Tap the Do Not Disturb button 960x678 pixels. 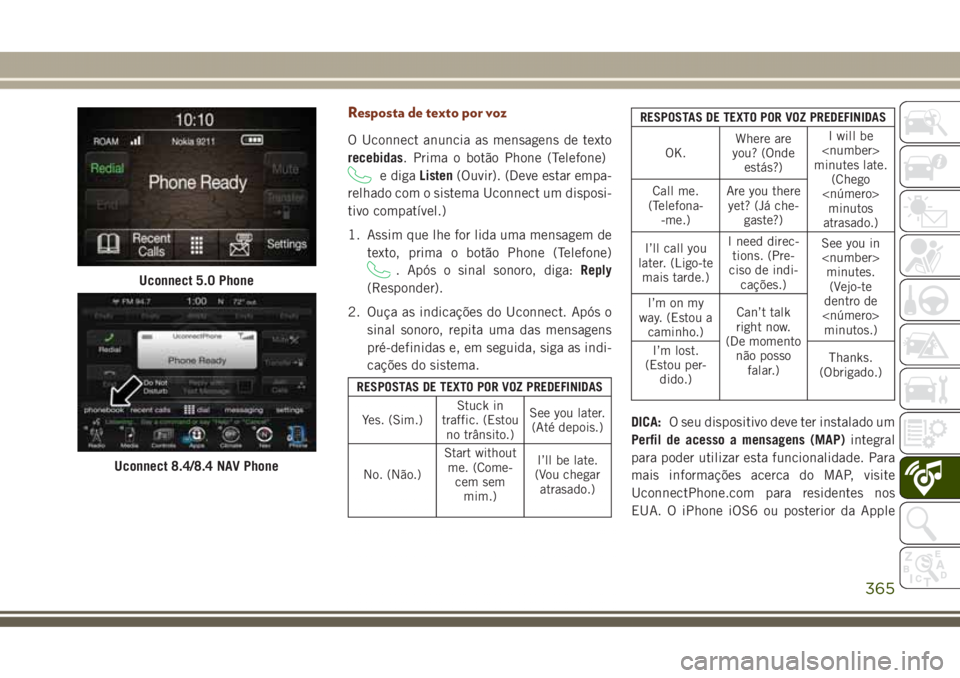pos(156,386)
